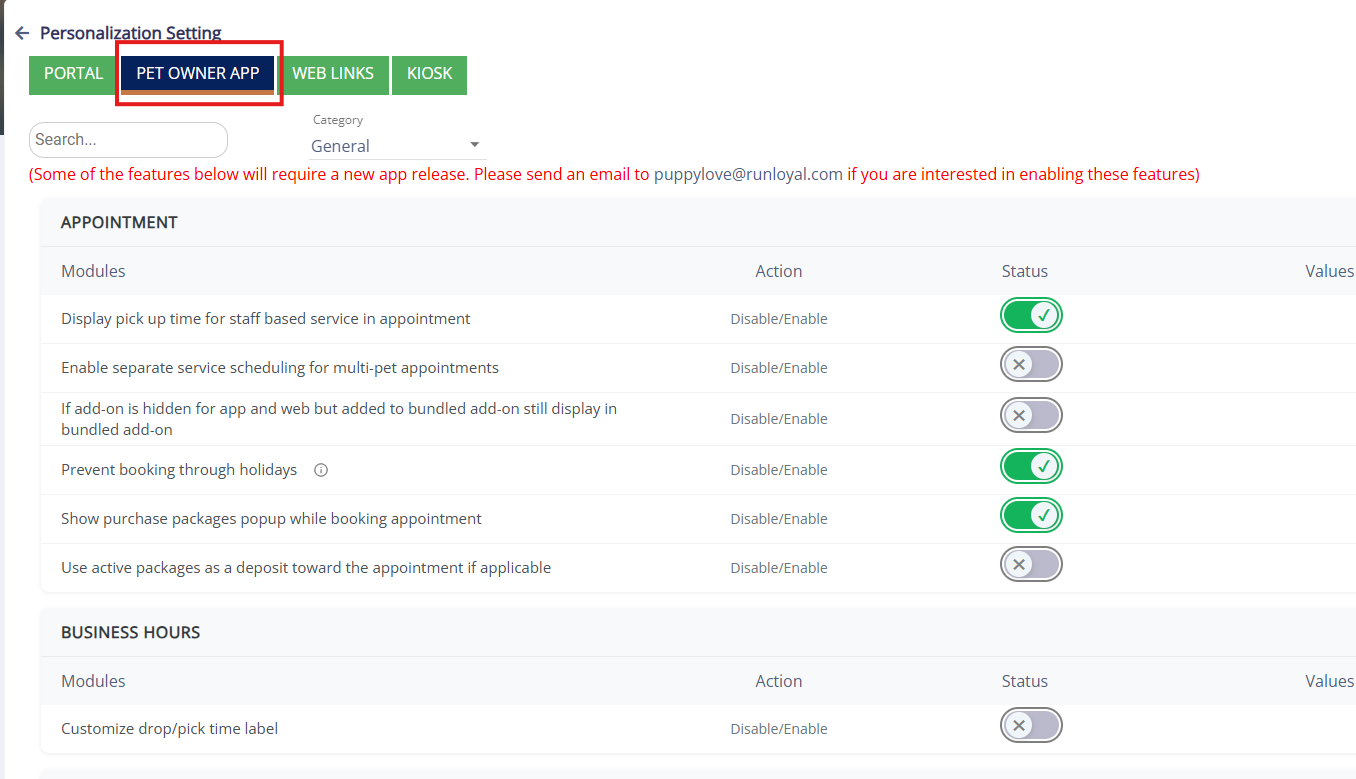Click Disable/Enable text in bundled add-on row
Image resolution: width=1356 pixels, height=779 pixels.
[x=779, y=419]
